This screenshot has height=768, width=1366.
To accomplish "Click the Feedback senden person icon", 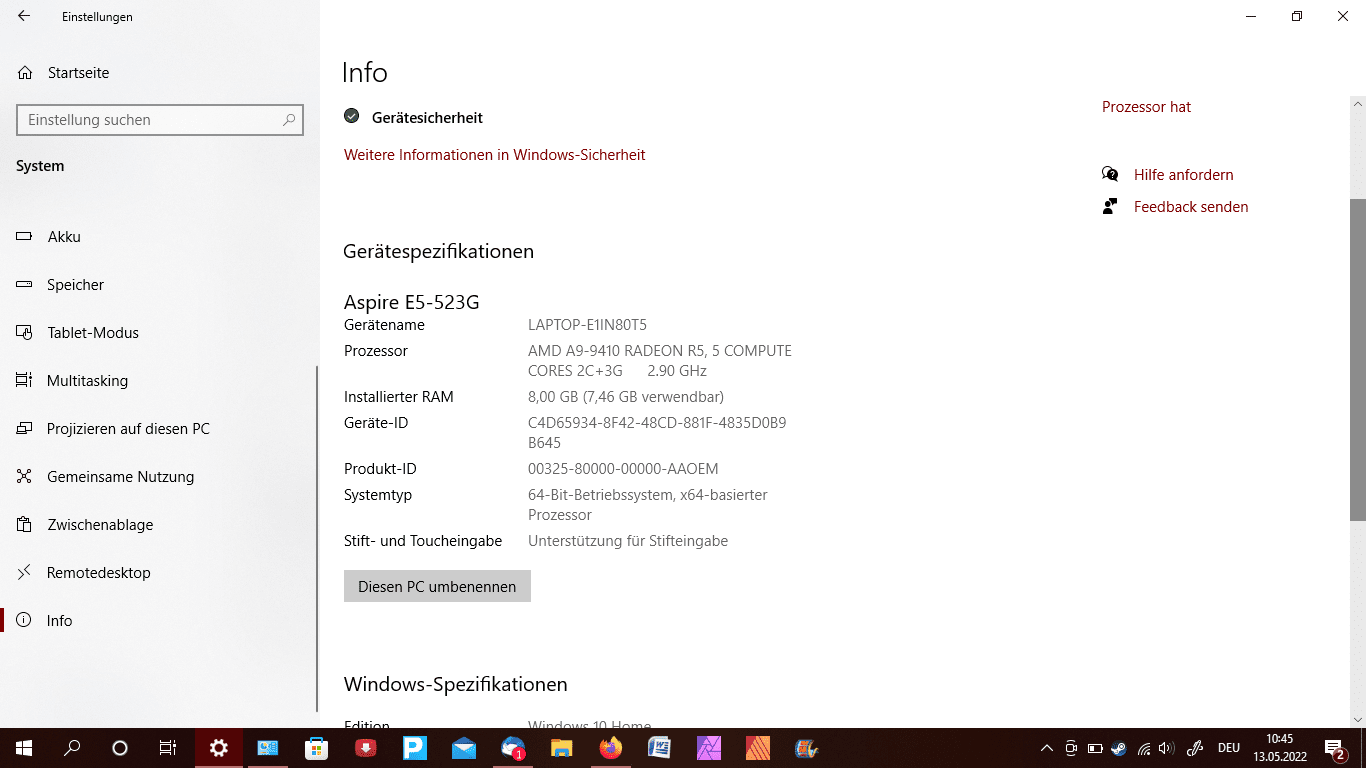I will pos(1110,206).
